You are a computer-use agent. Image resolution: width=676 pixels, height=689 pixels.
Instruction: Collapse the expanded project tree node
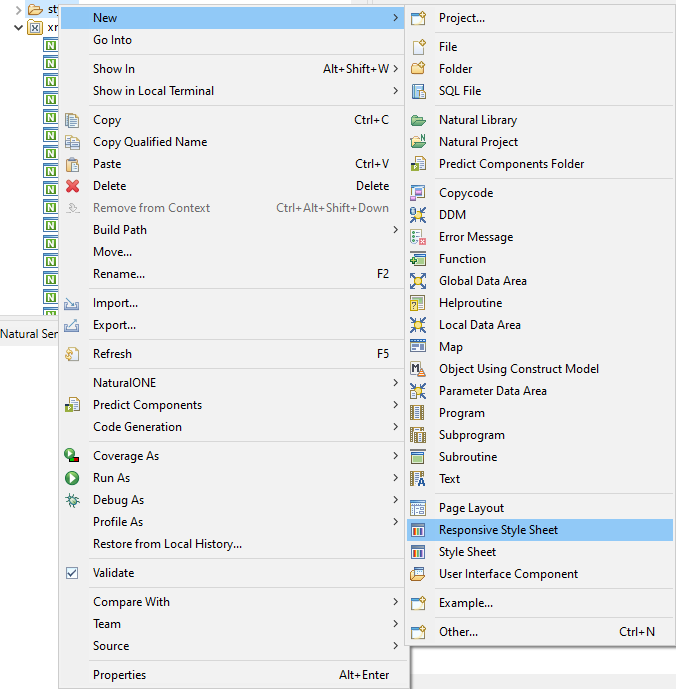19,27
